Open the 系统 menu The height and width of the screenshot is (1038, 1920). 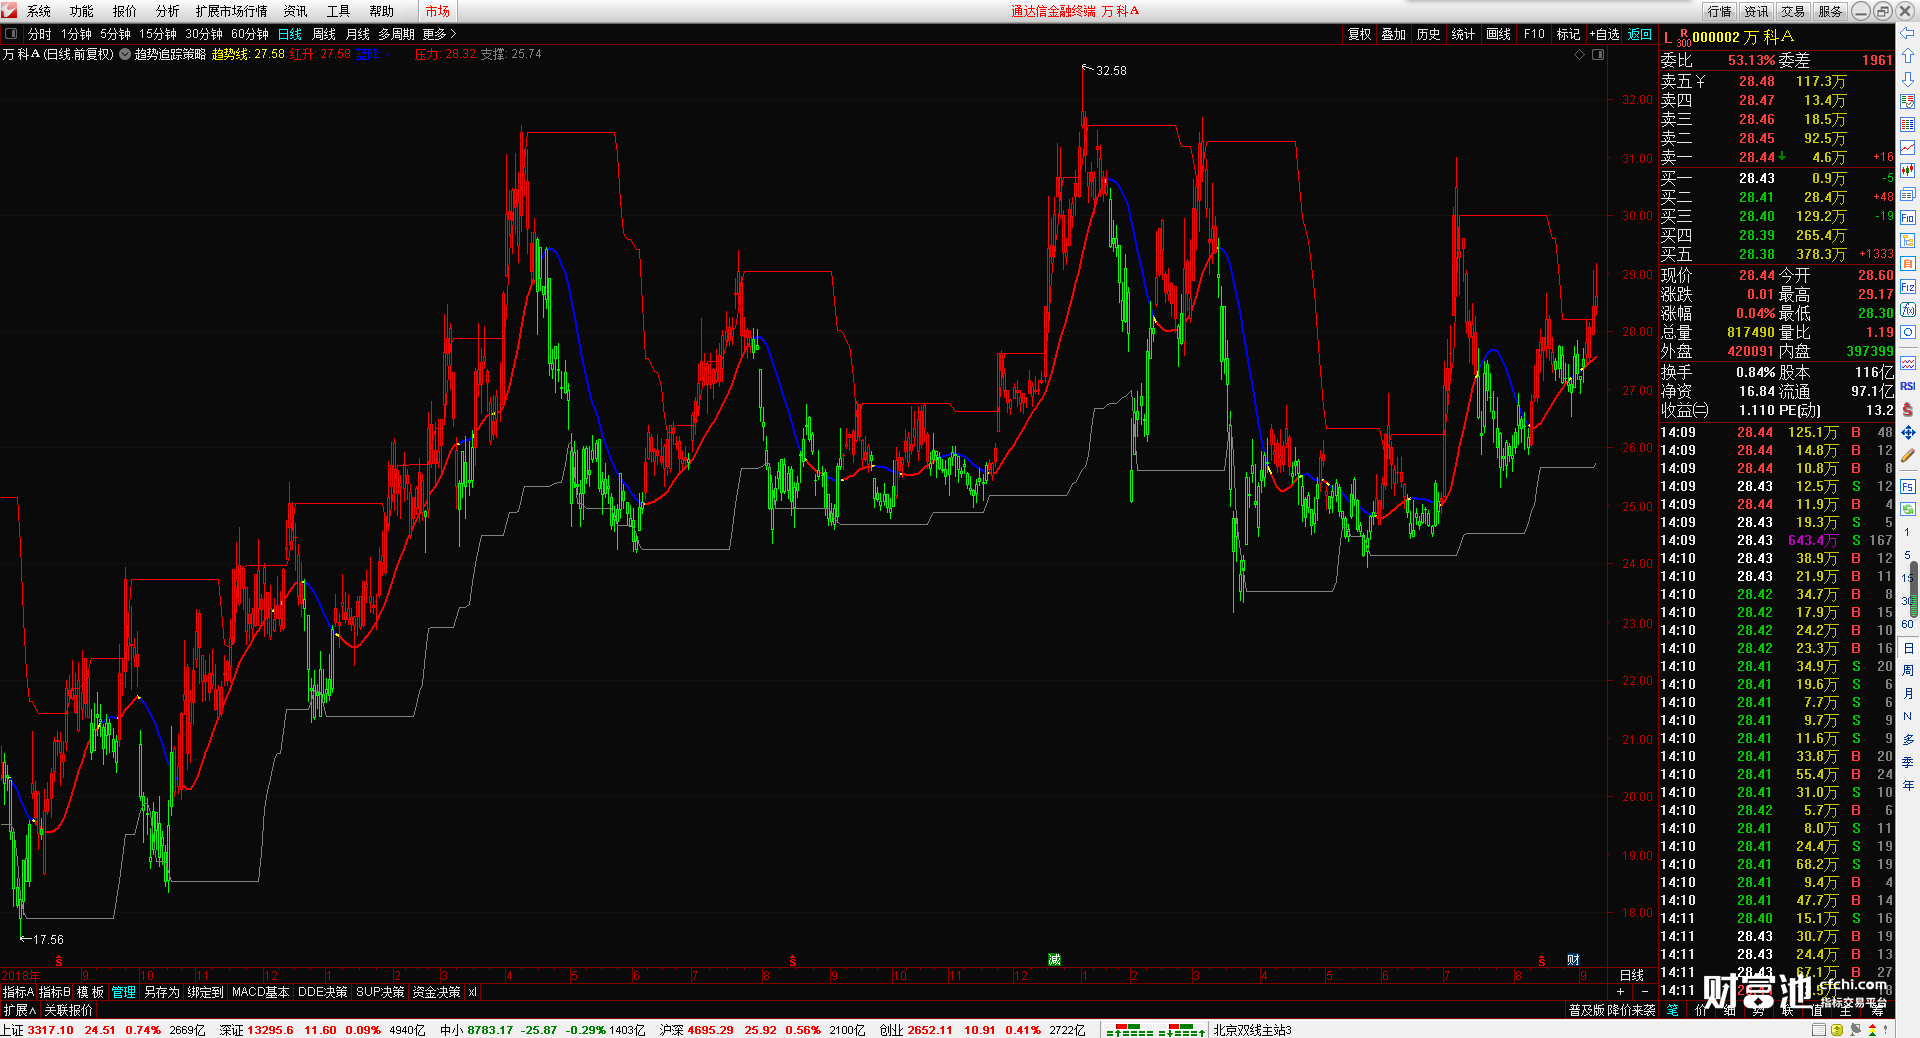(39, 11)
